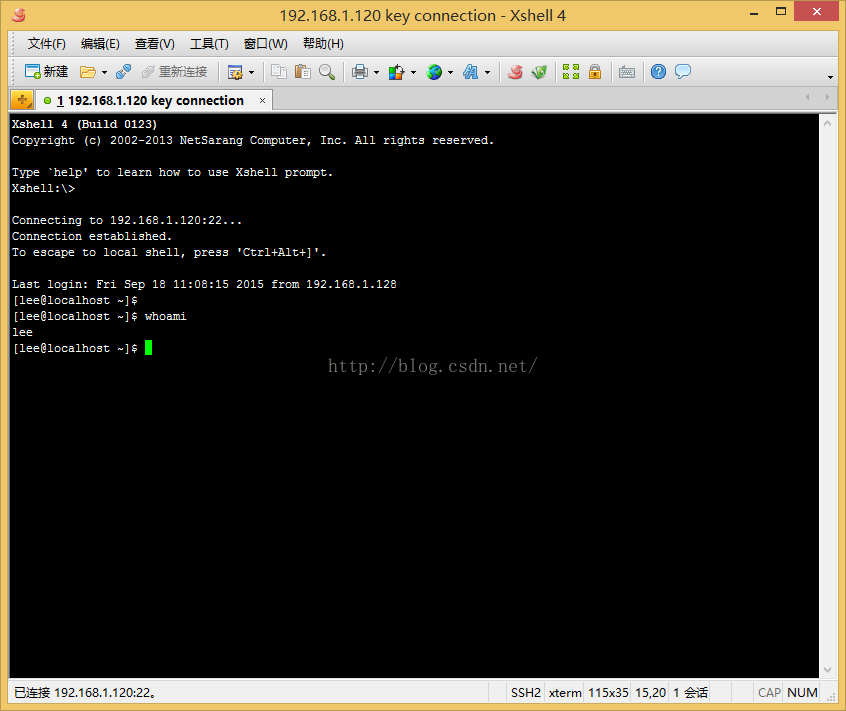846x711 pixels.
Task: Open the 帮助(H) menu
Action: [x=323, y=44]
